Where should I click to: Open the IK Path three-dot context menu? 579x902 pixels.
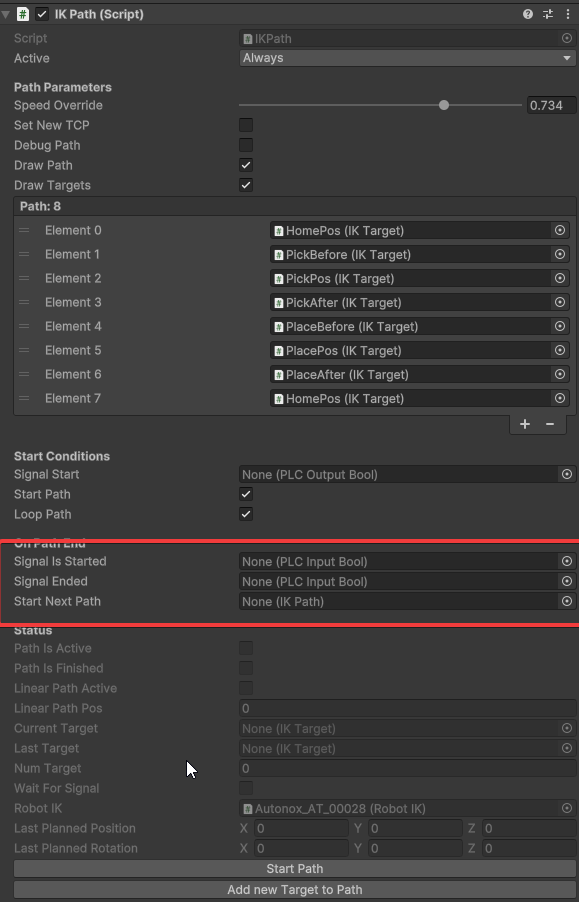(x=568, y=14)
